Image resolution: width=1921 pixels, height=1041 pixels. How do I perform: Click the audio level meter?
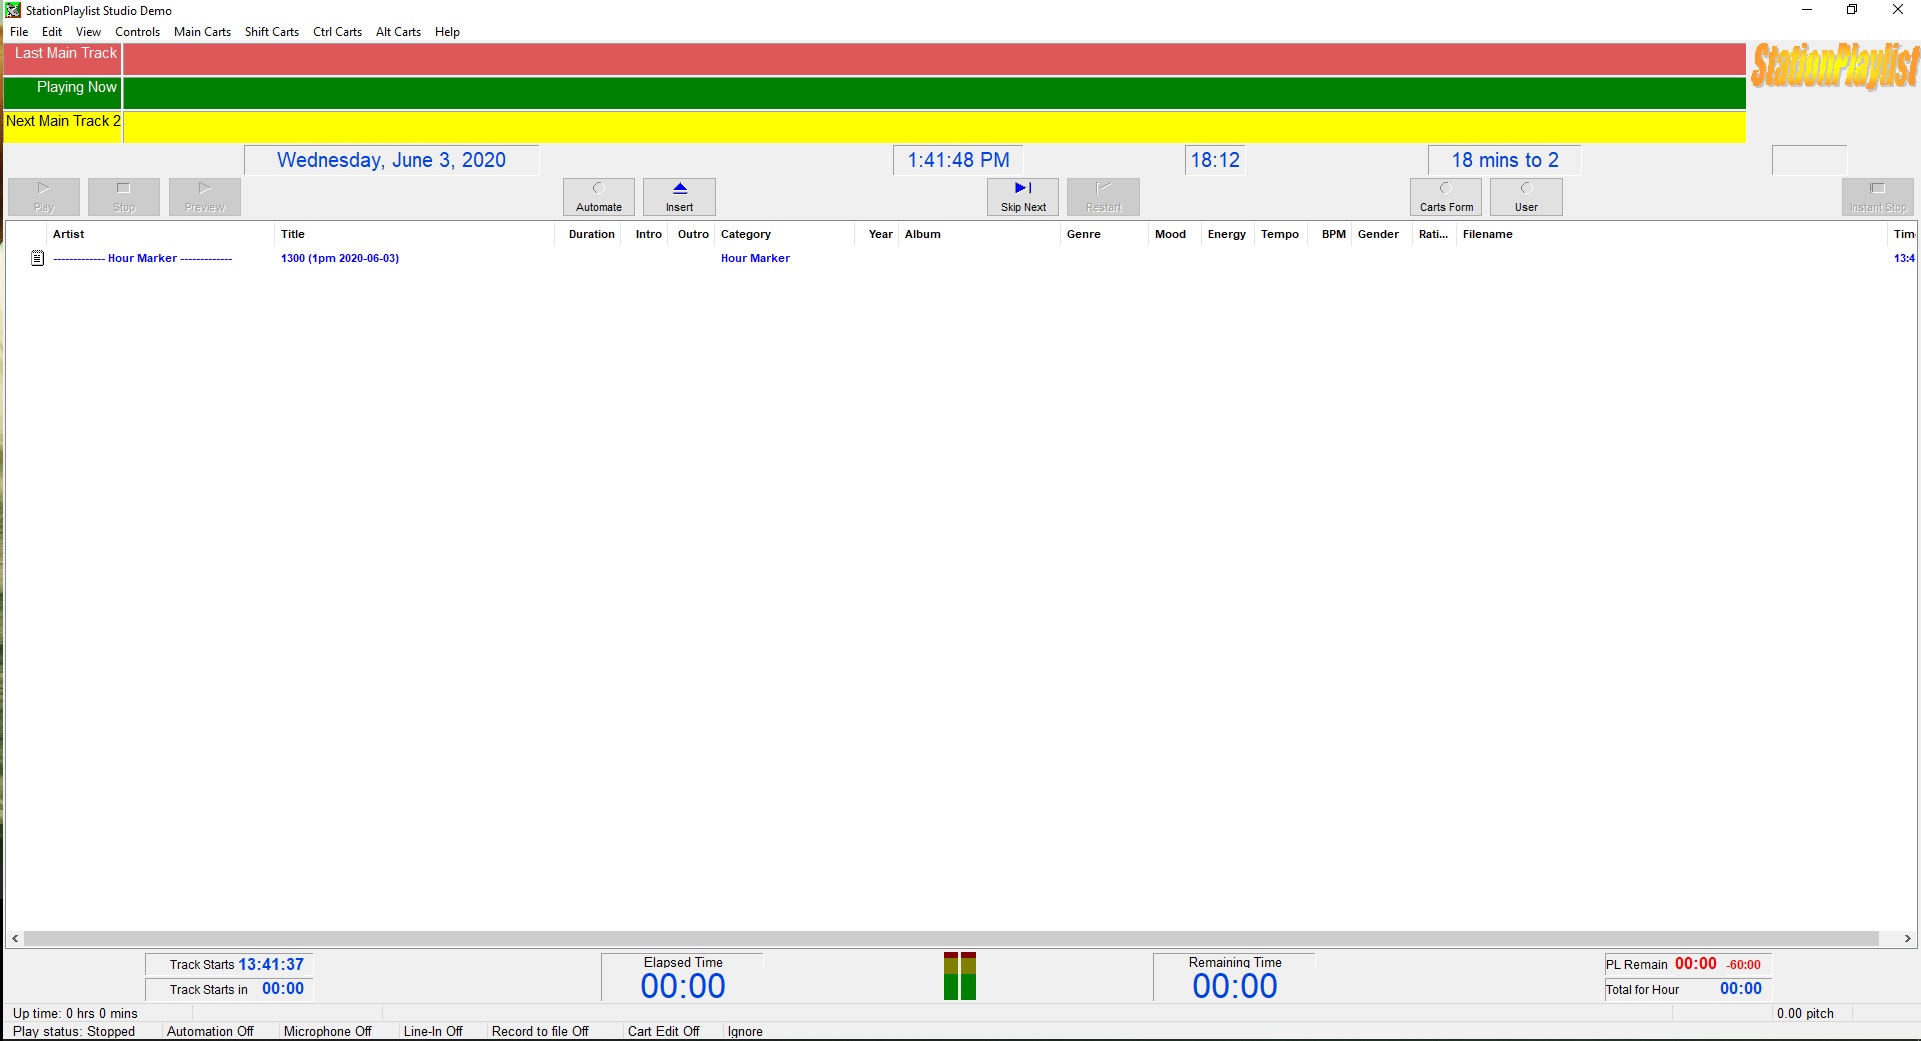[x=960, y=977]
